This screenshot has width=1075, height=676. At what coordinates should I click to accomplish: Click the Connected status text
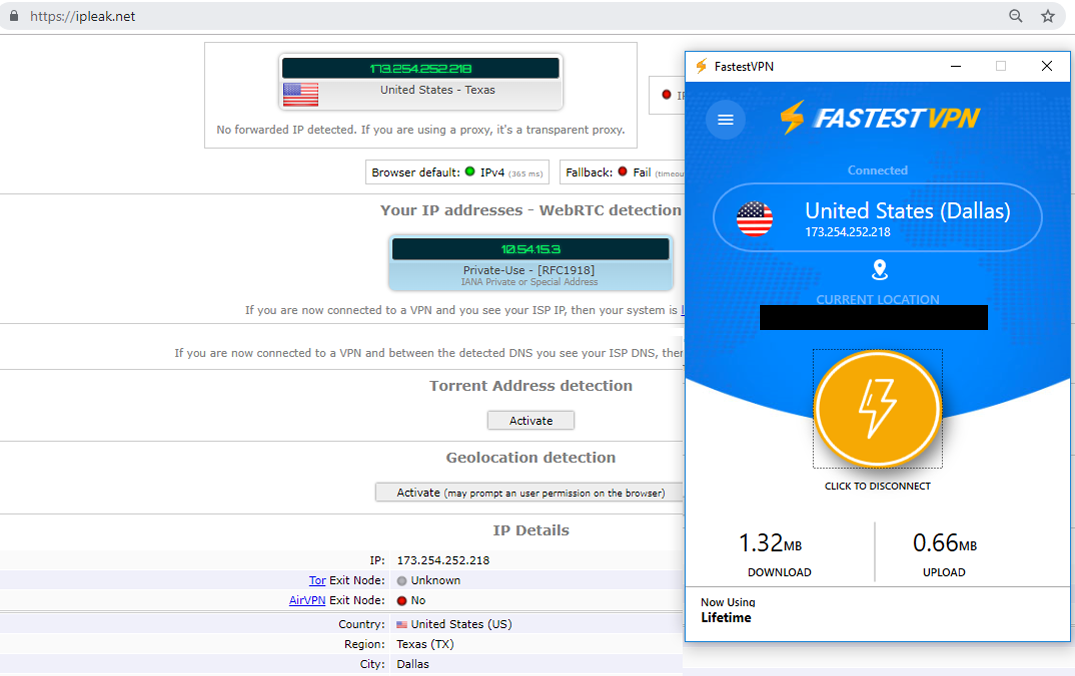(x=878, y=170)
